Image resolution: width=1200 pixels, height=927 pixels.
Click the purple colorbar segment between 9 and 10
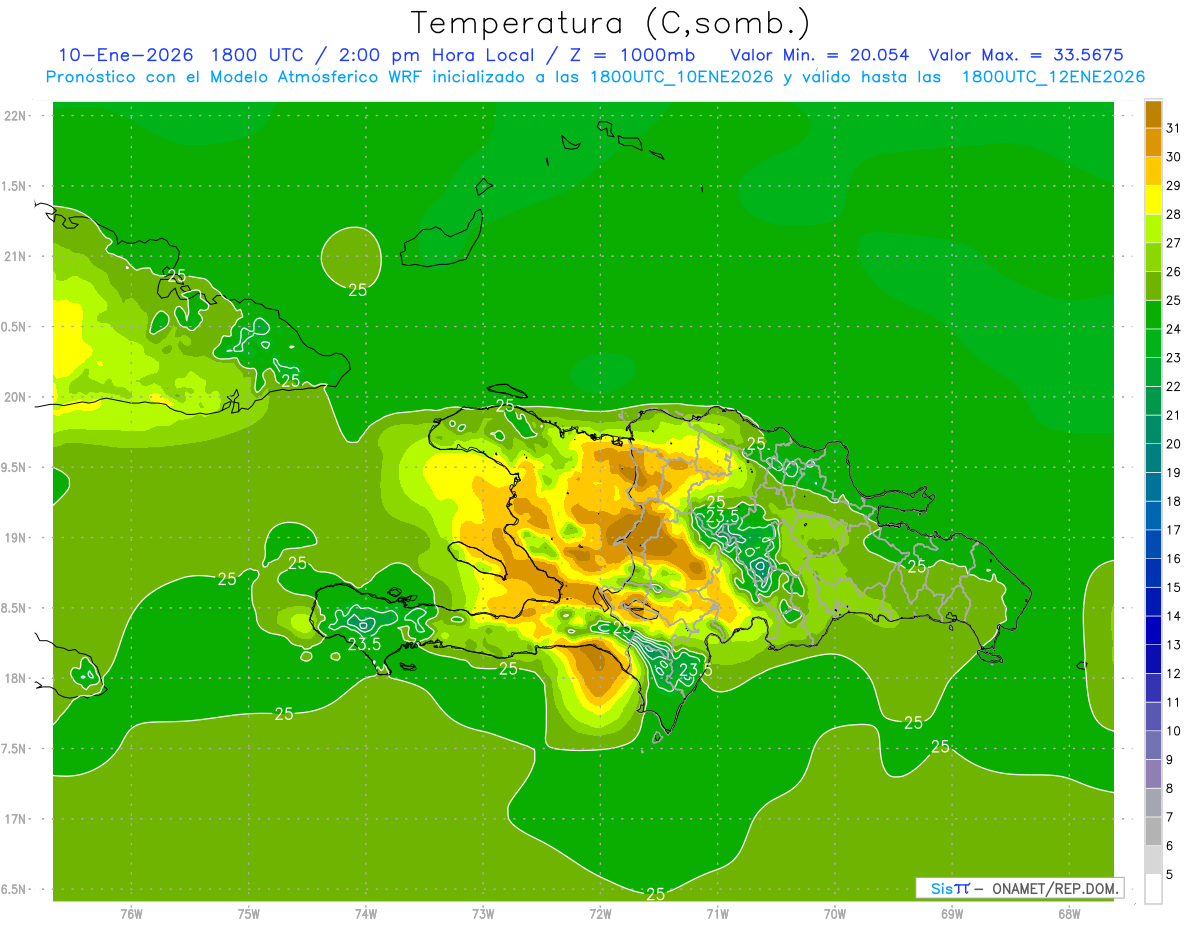pyautogui.click(x=1153, y=745)
